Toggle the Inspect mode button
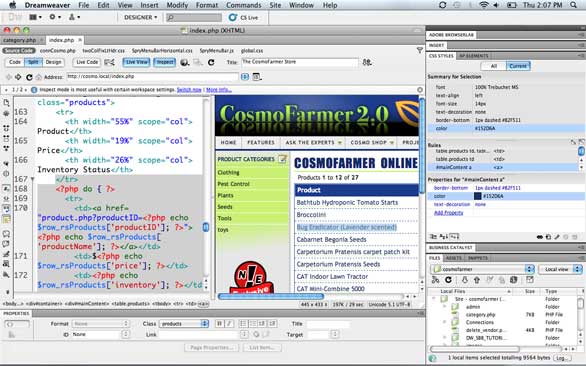The width and height of the screenshot is (586, 366). 164,62
